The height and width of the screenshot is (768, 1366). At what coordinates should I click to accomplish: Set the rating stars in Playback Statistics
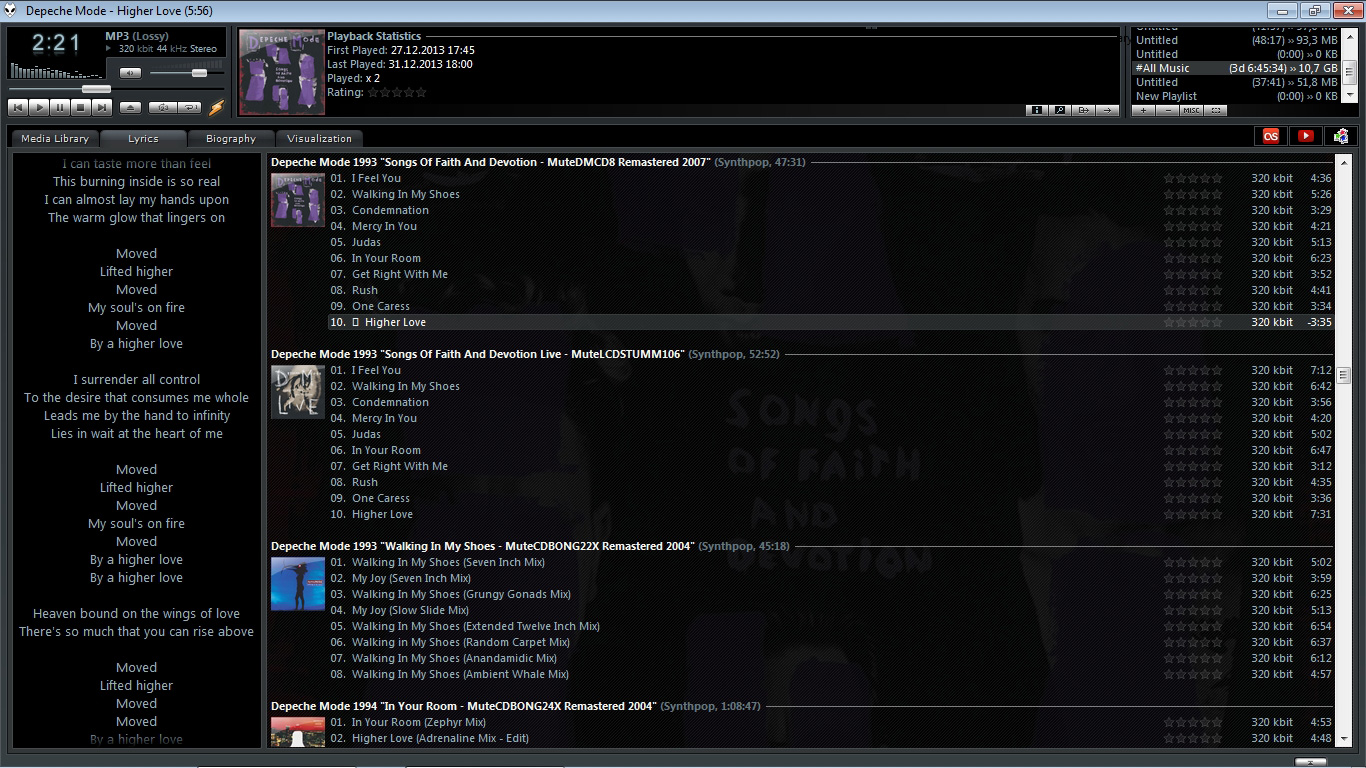click(397, 92)
